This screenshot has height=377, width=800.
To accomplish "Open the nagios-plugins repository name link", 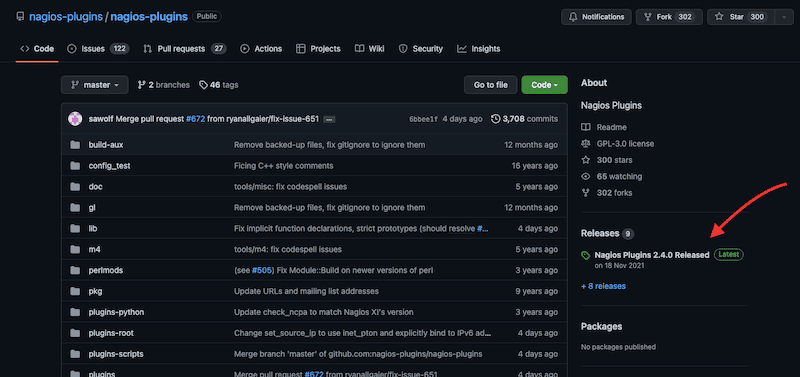I will [149, 17].
